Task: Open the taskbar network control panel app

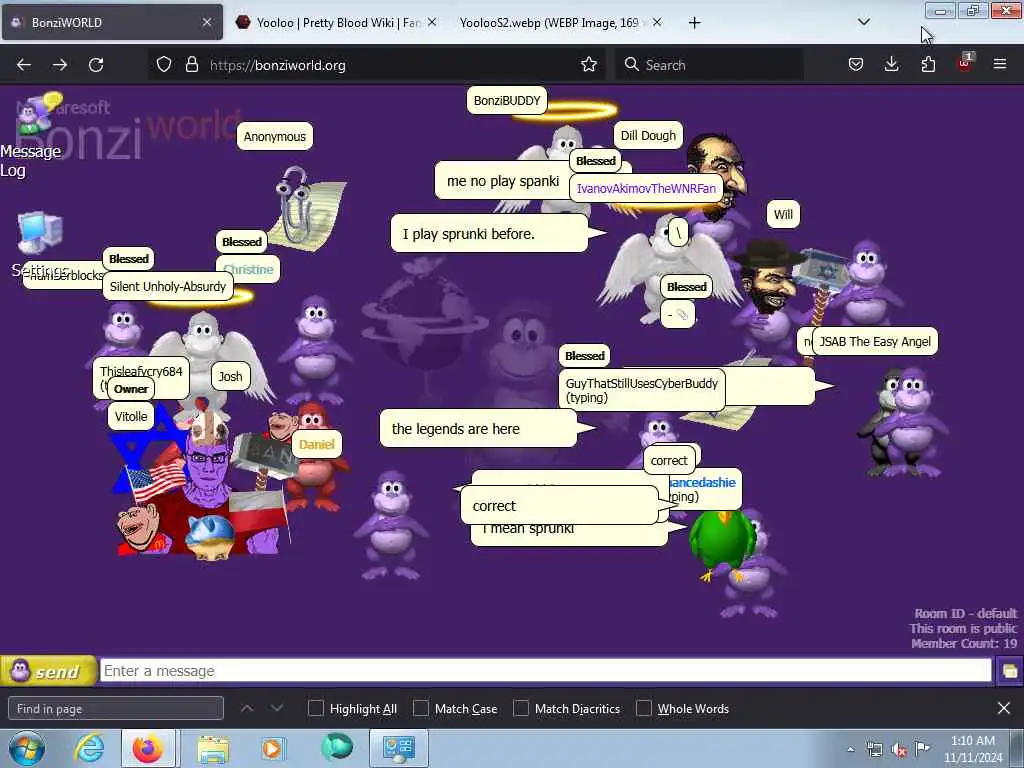Action: pyautogui.click(x=399, y=749)
